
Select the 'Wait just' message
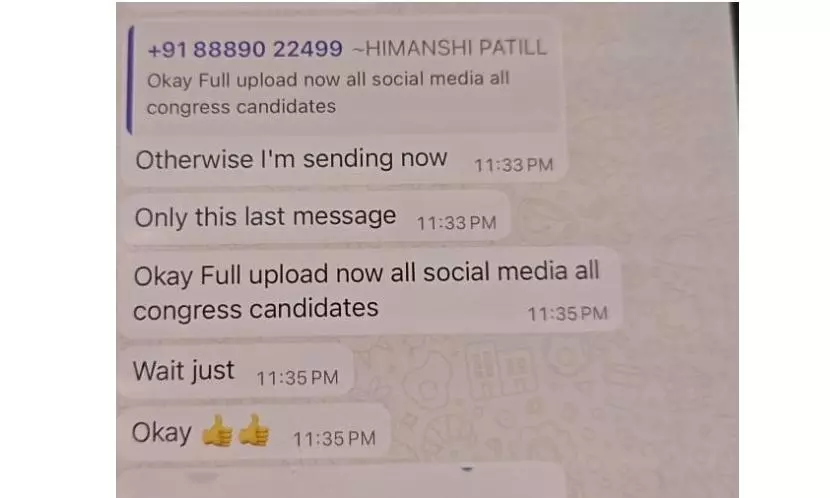pos(236,370)
